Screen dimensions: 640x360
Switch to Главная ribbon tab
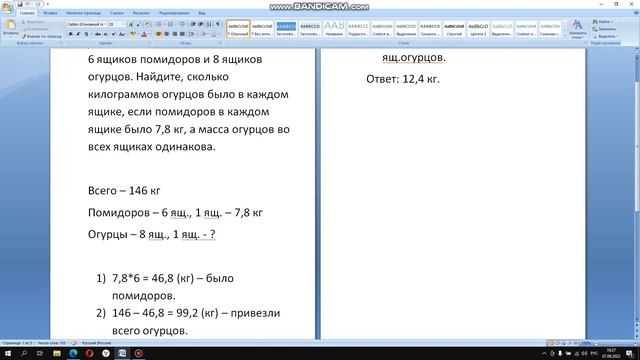(x=27, y=13)
